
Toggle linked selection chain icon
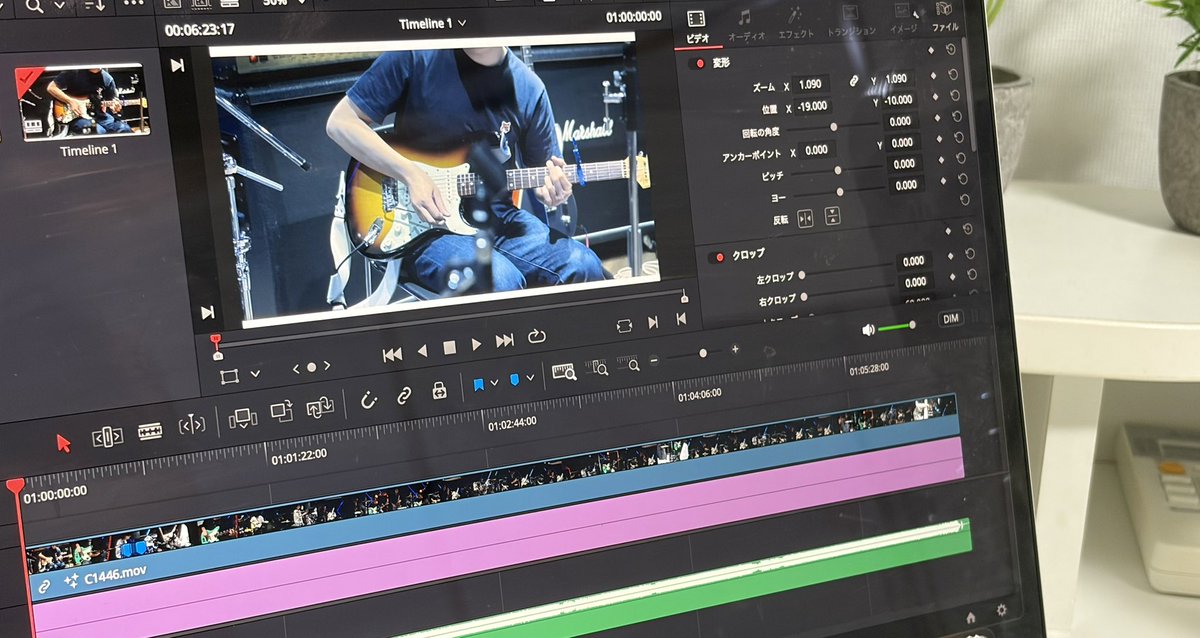point(404,396)
